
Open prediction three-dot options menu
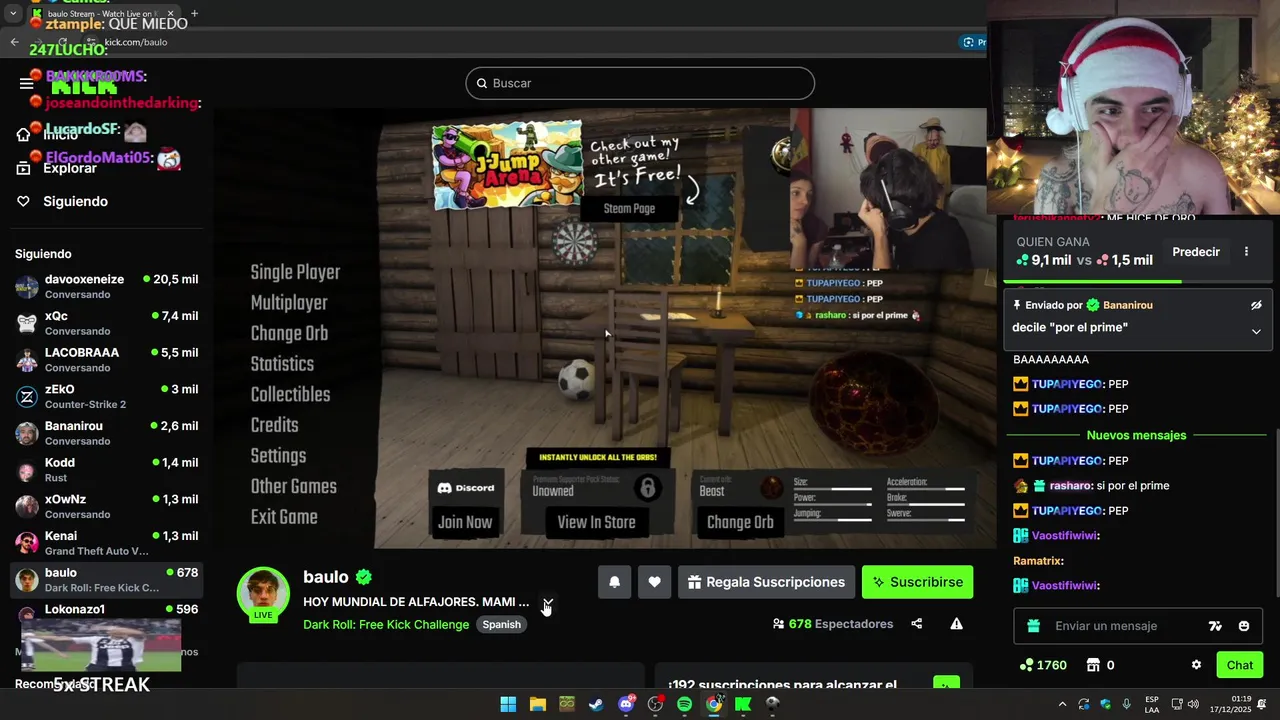tap(1246, 252)
